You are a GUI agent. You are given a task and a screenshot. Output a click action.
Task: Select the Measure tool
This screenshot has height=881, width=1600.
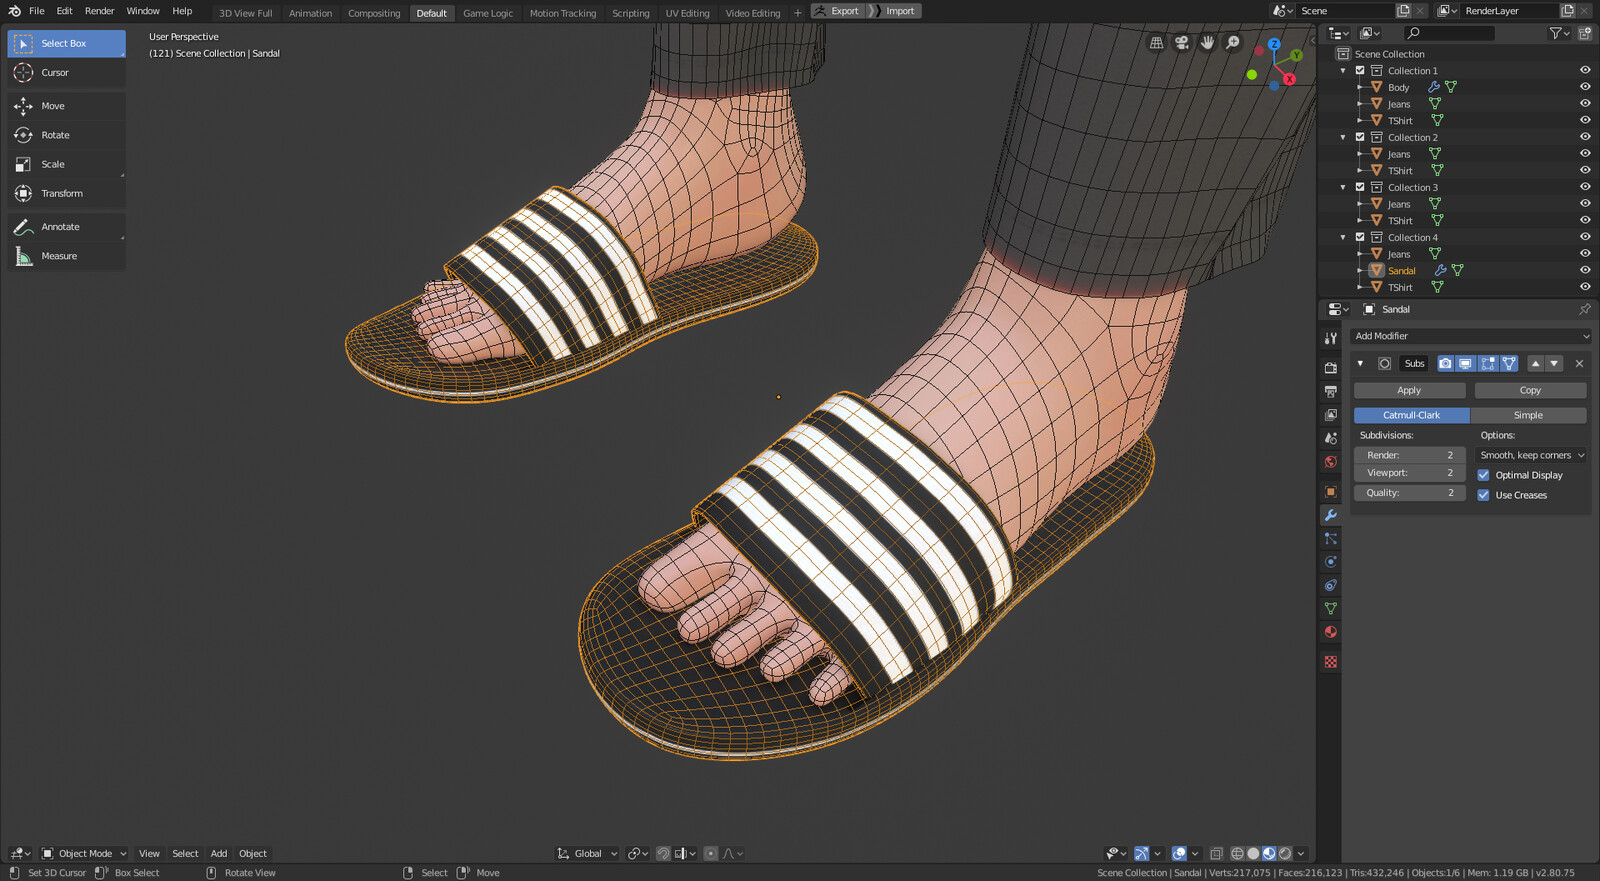pos(66,256)
